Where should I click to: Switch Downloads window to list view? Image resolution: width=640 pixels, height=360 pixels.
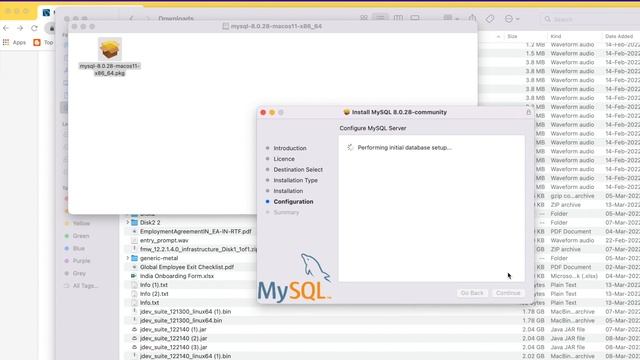[x=380, y=18]
